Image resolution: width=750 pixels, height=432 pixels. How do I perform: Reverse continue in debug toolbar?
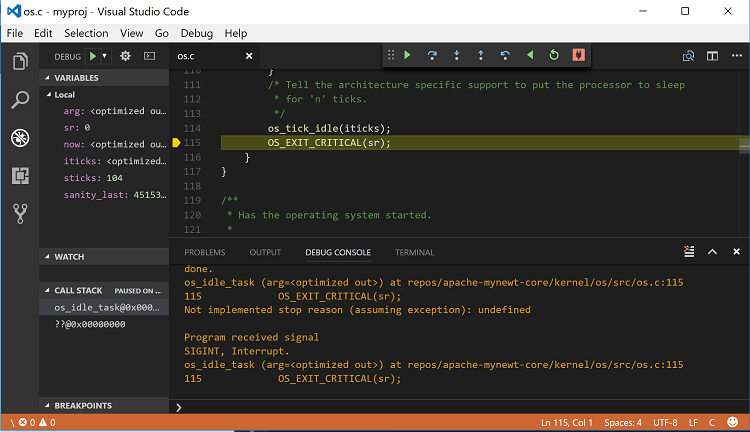[529, 55]
